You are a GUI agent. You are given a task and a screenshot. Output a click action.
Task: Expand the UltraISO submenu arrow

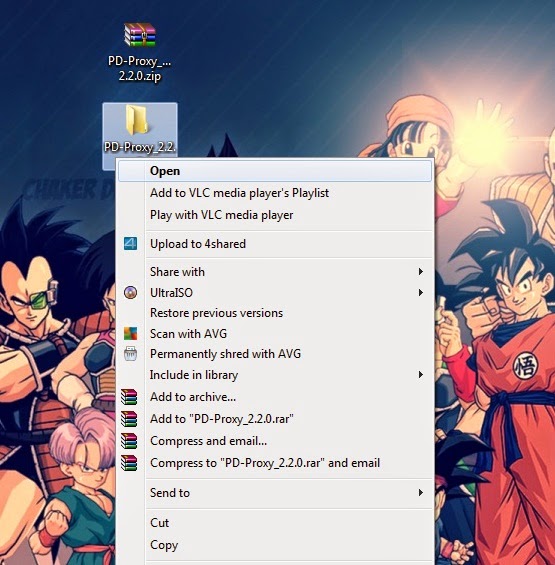pos(420,292)
